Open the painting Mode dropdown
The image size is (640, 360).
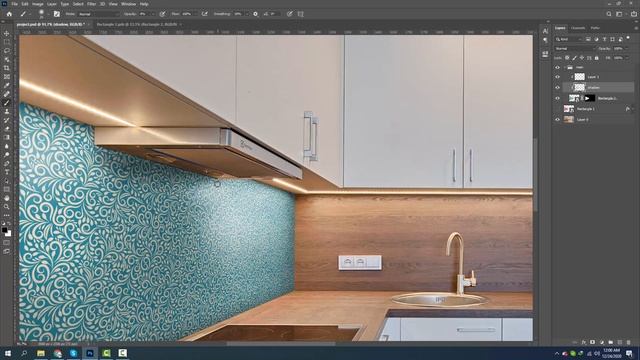pyautogui.click(x=98, y=14)
